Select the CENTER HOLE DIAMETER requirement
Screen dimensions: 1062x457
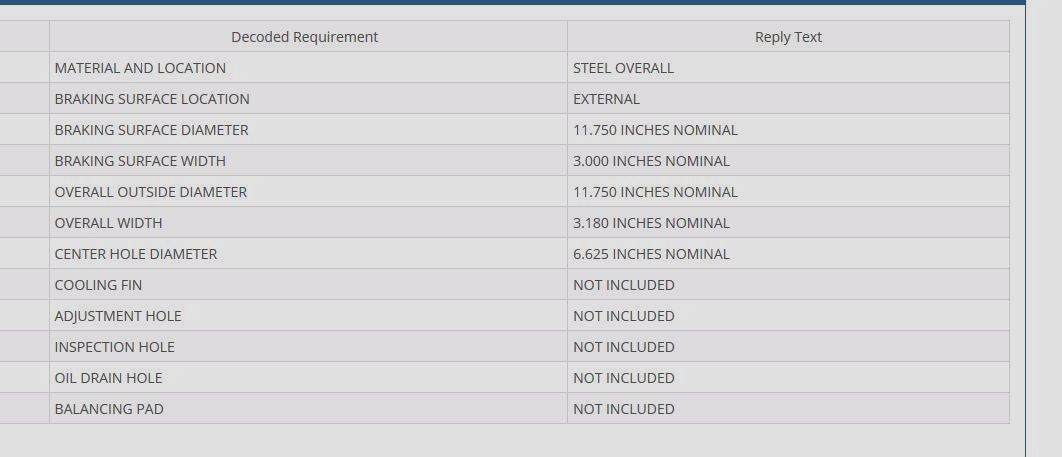click(135, 254)
